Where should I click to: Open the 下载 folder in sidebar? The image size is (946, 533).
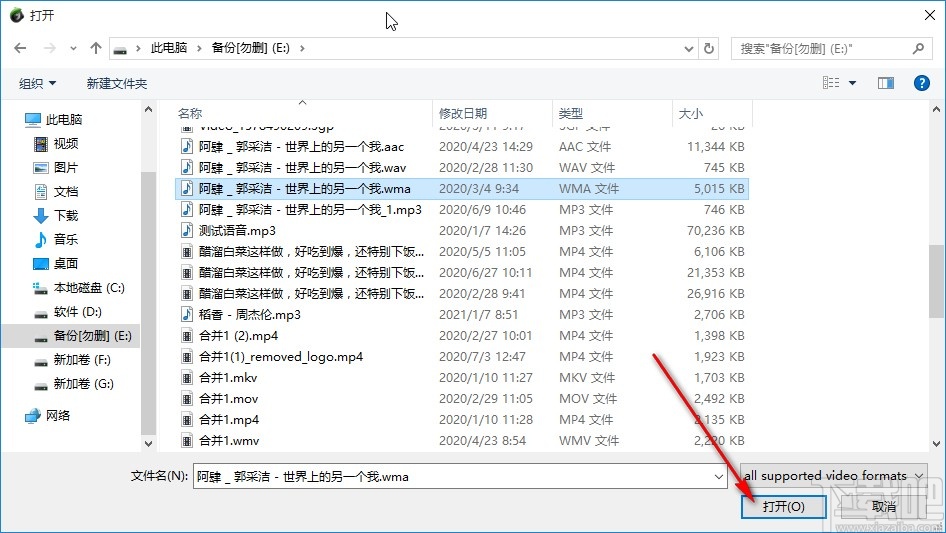click(56, 215)
